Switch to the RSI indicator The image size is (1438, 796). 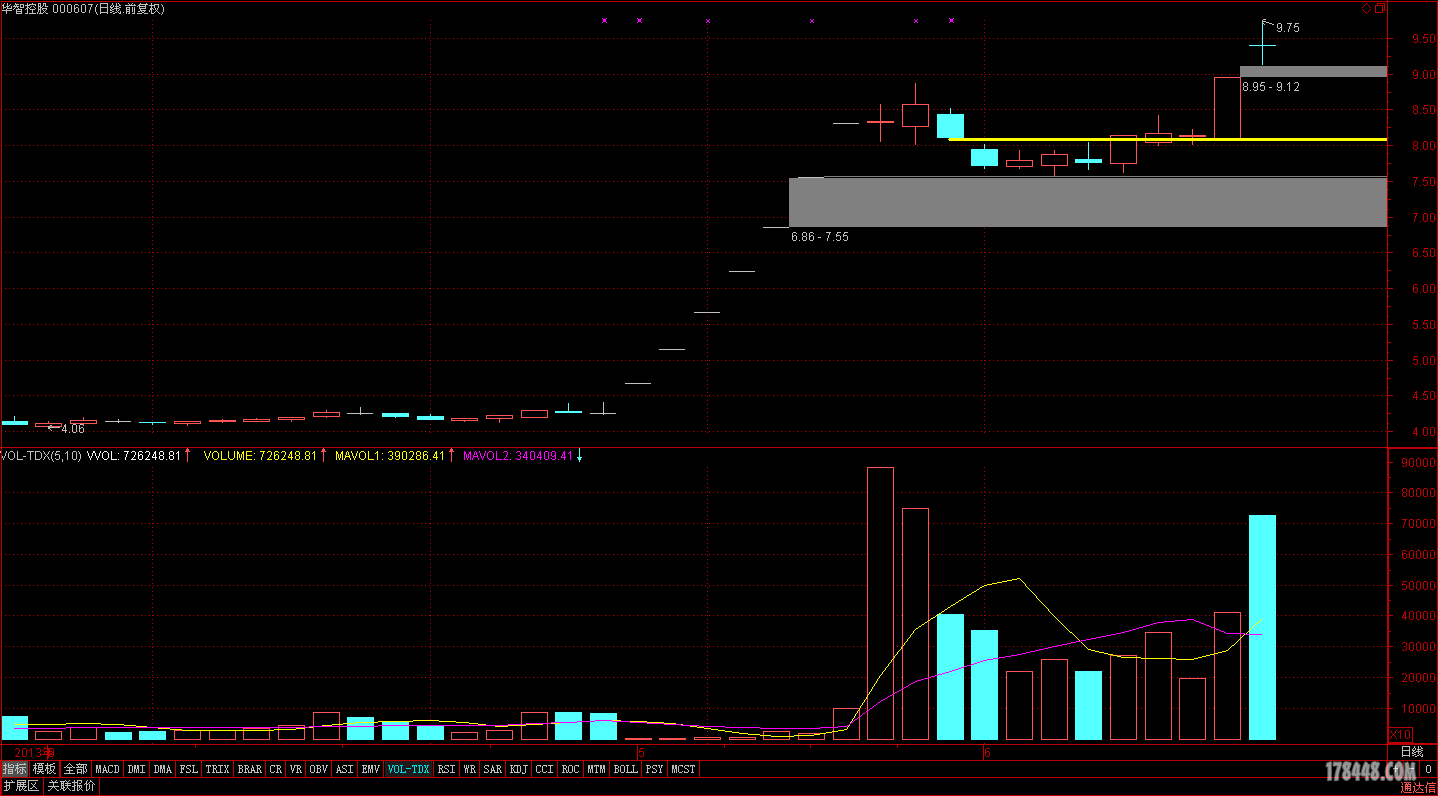446,769
